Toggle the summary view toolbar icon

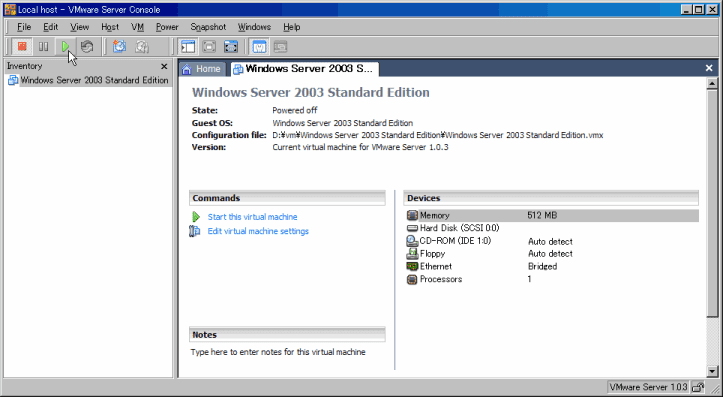(x=259, y=46)
